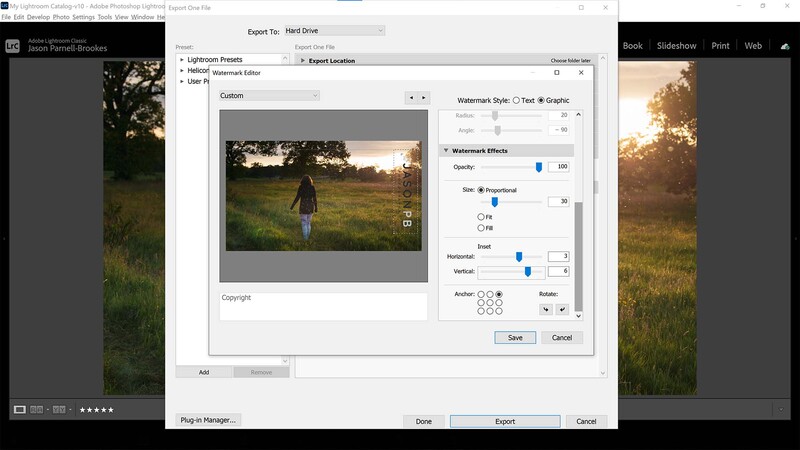The height and width of the screenshot is (450, 800).
Task: Open the Tools menu
Action: tap(105, 17)
